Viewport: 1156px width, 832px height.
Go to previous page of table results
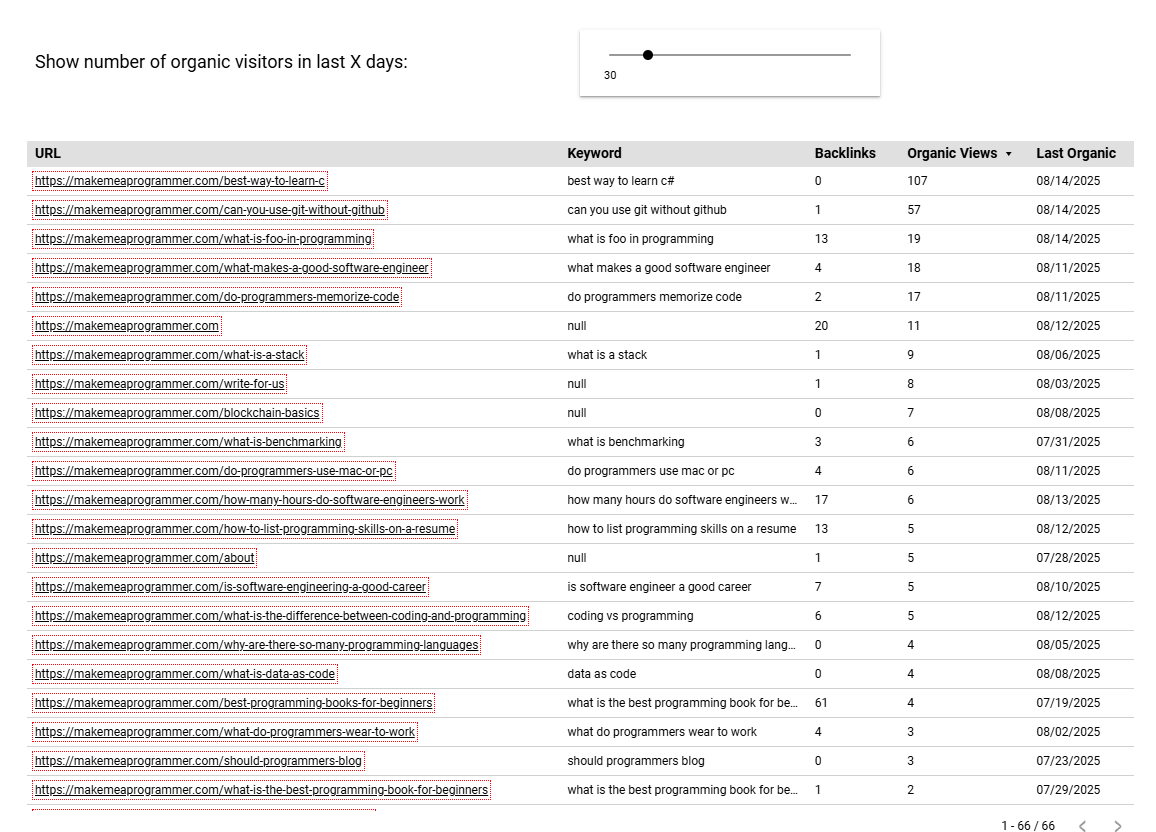pyautogui.click(x=1082, y=826)
